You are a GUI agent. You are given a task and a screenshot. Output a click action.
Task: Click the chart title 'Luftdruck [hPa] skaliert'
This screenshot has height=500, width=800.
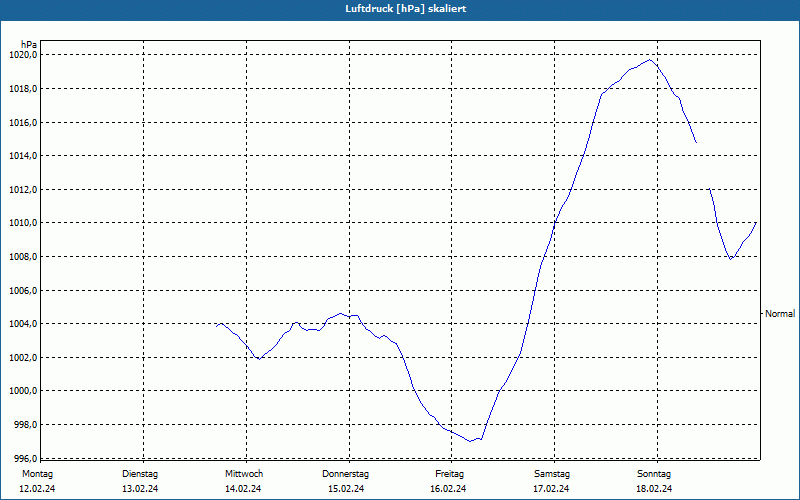pyautogui.click(x=405, y=9)
